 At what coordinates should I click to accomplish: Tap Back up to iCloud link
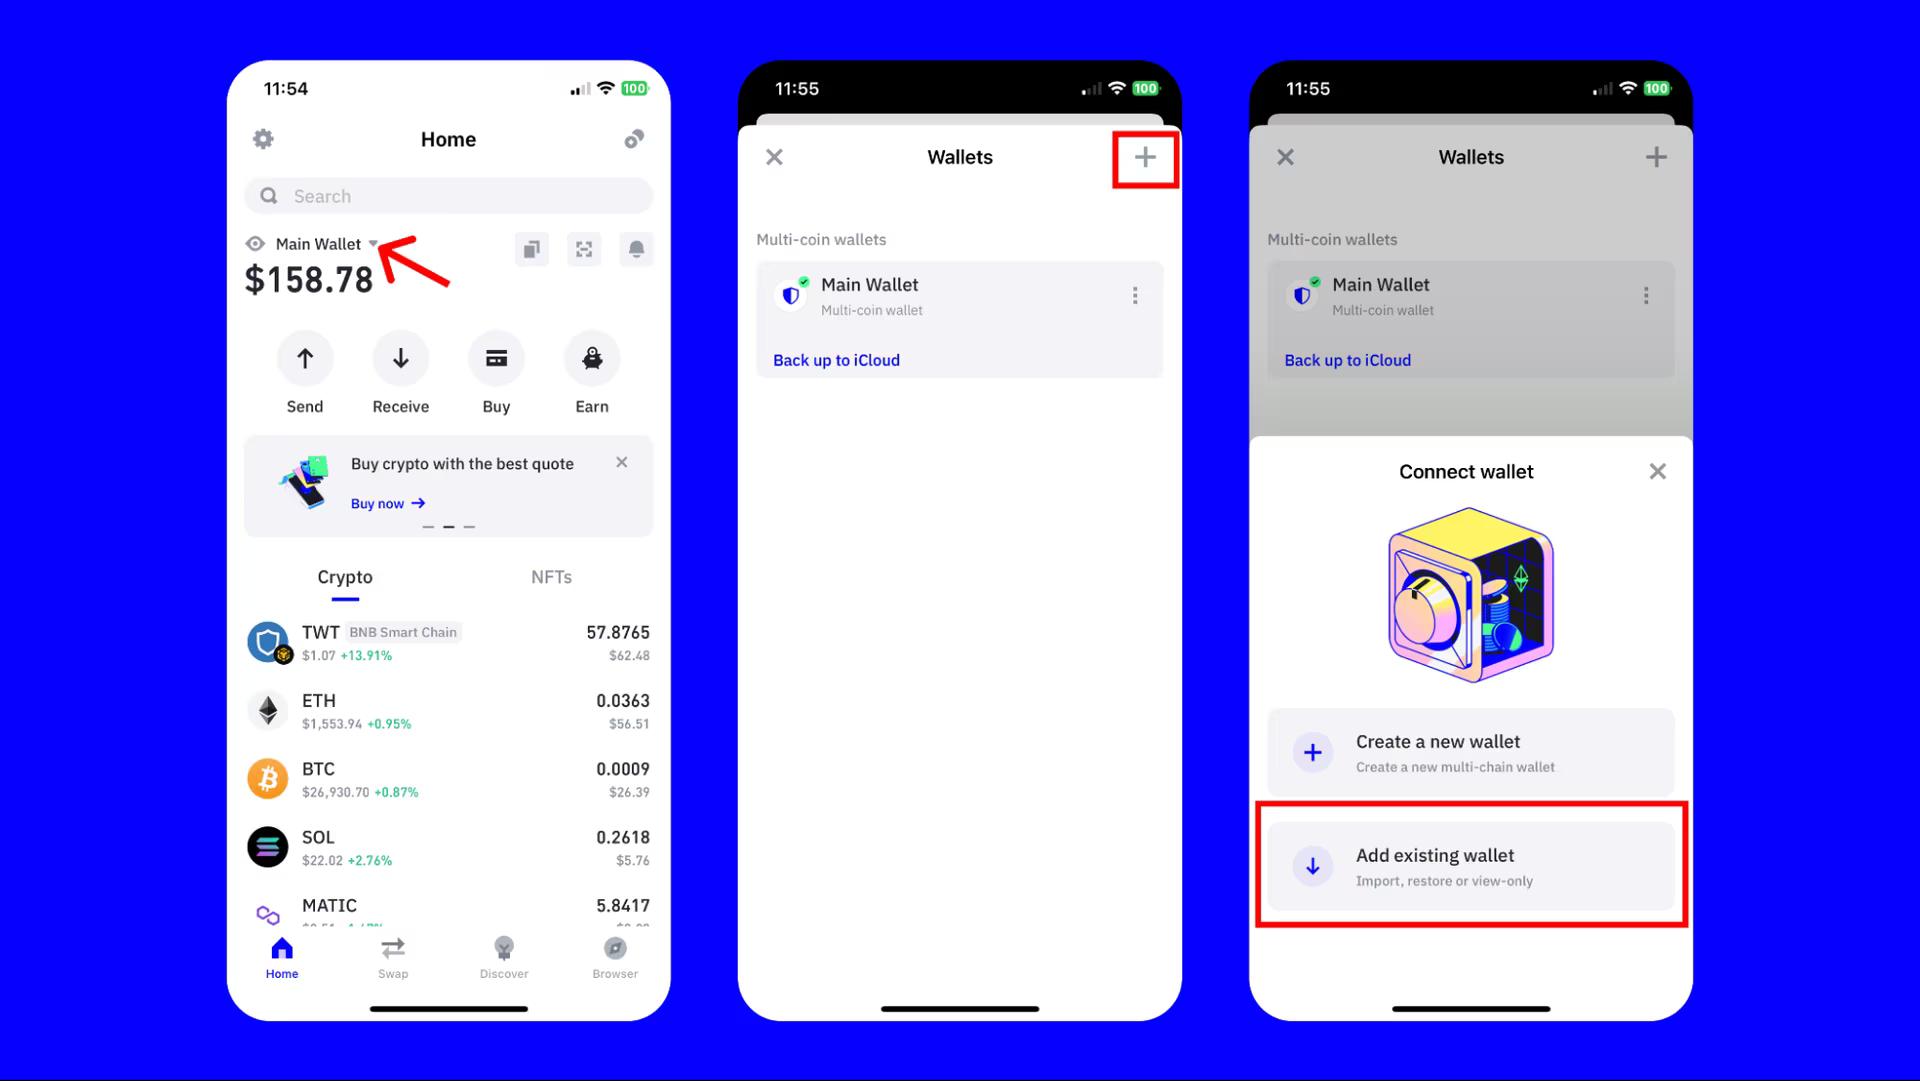click(836, 359)
